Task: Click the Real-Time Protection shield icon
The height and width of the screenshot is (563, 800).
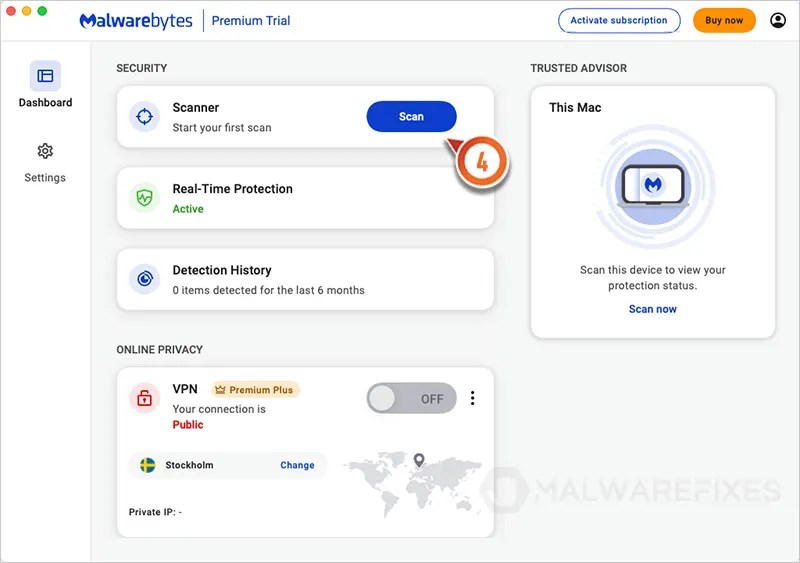Action: pyautogui.click(x=144, y=198)
